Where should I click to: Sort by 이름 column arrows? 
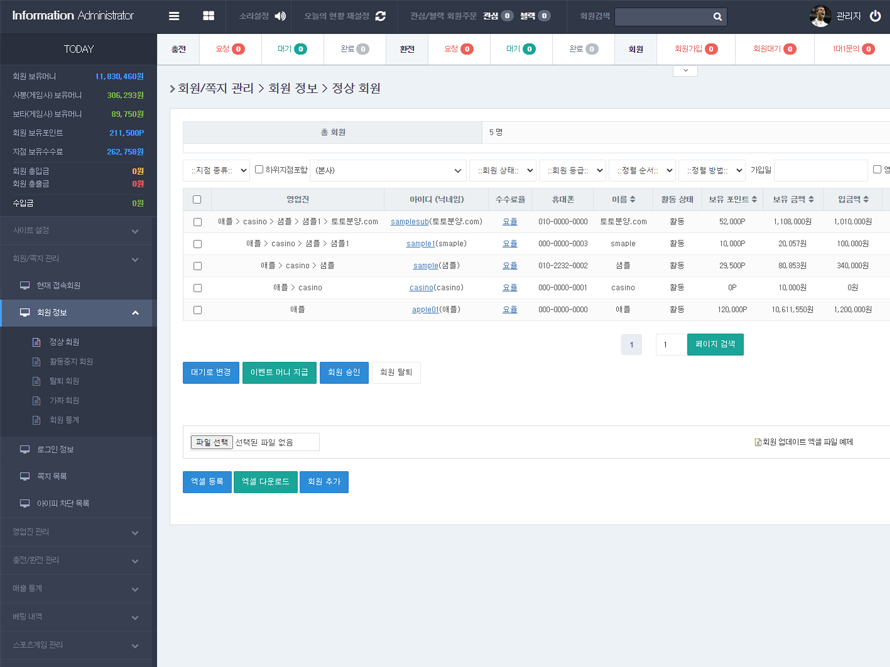[632, 199]
